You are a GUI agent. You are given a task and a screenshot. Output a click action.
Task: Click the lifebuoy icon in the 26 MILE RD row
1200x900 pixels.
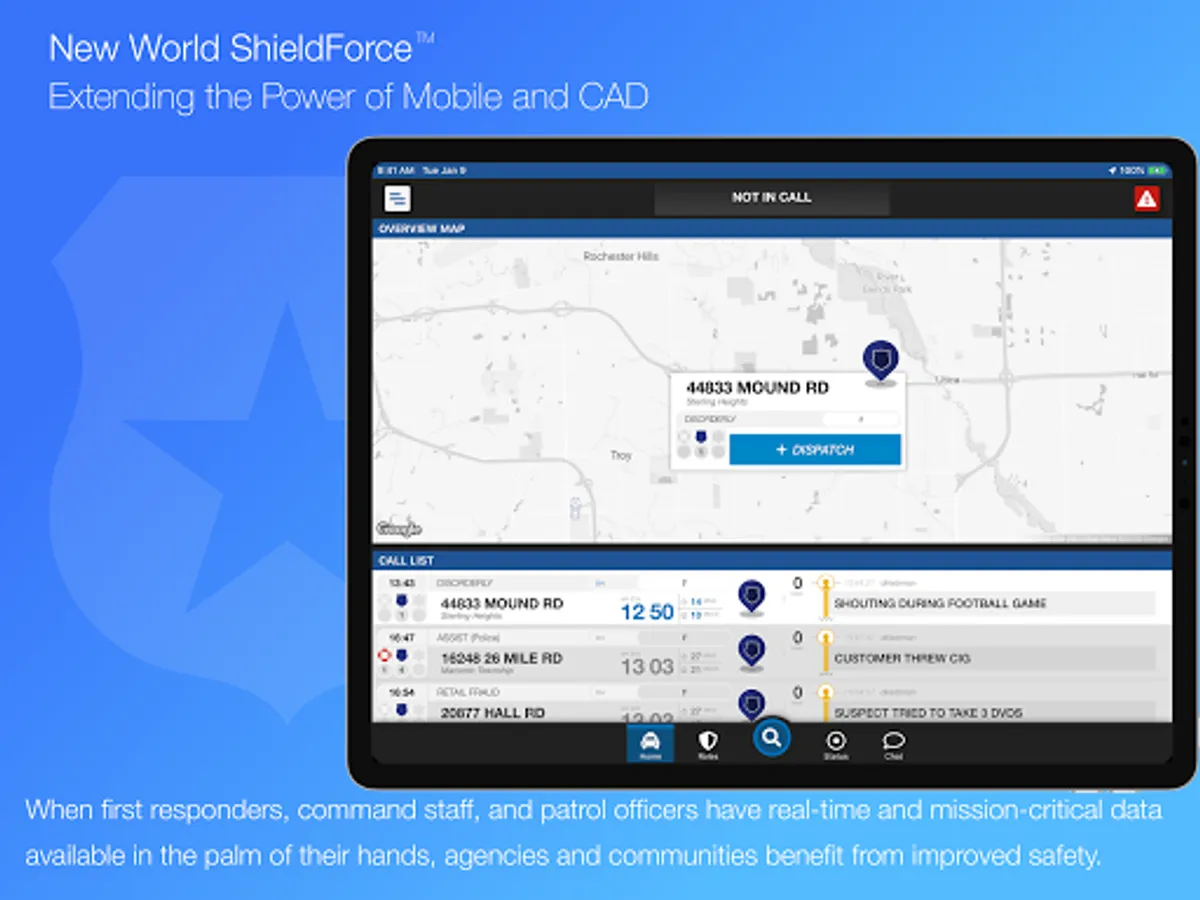(x=384, y=656)
